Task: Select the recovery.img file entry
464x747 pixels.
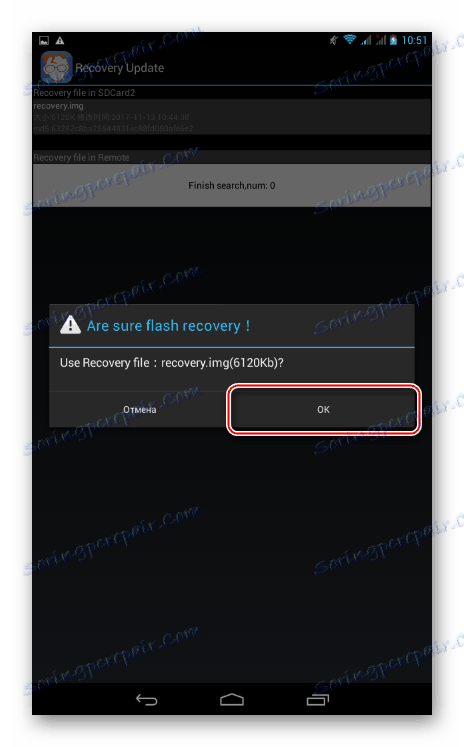Action: (x=232, y=117)
